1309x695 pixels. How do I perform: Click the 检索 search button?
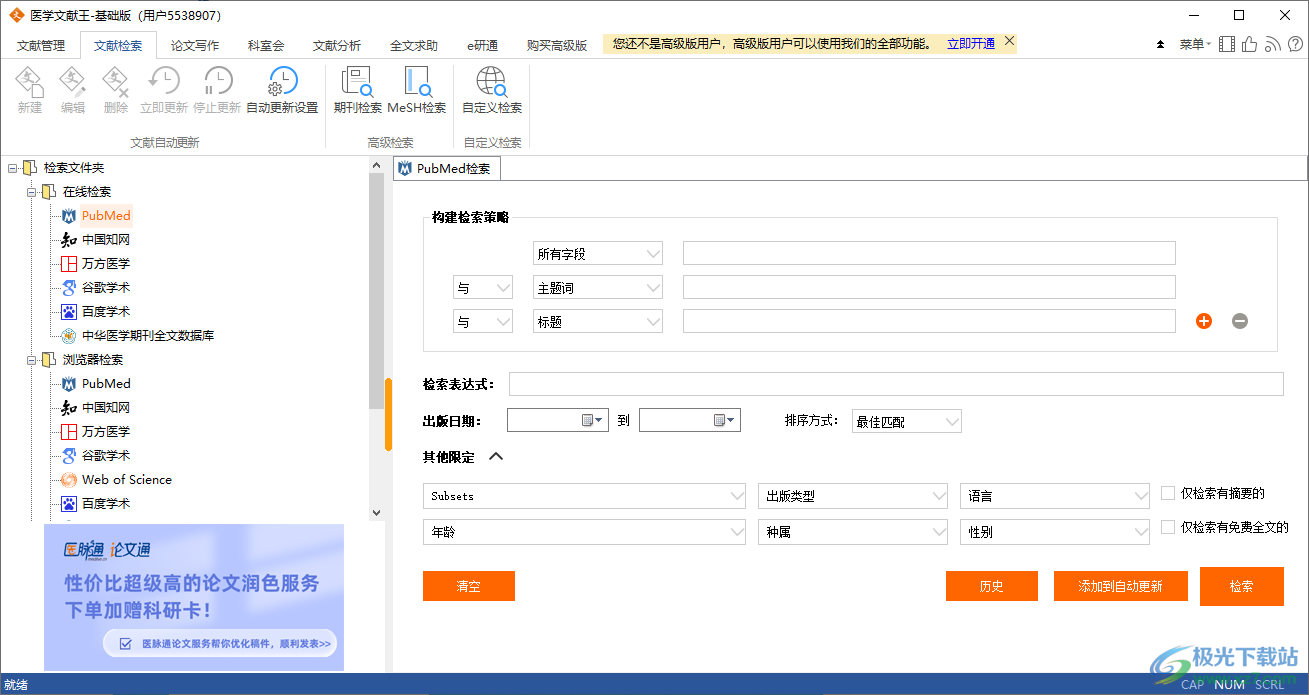[x=1241, y=586]
